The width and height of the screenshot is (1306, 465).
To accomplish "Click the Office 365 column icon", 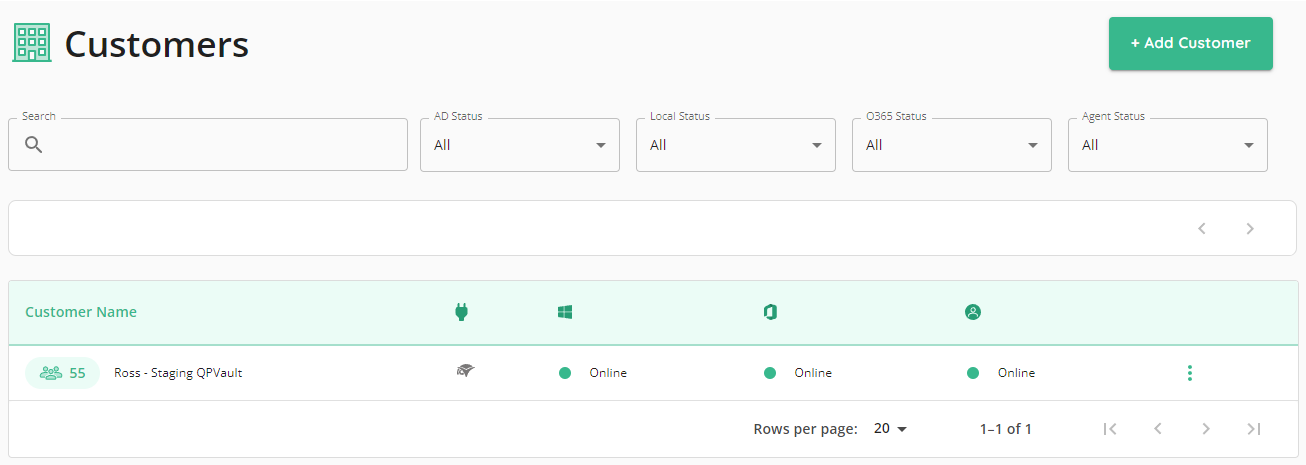I will click(x=770, y=312).
